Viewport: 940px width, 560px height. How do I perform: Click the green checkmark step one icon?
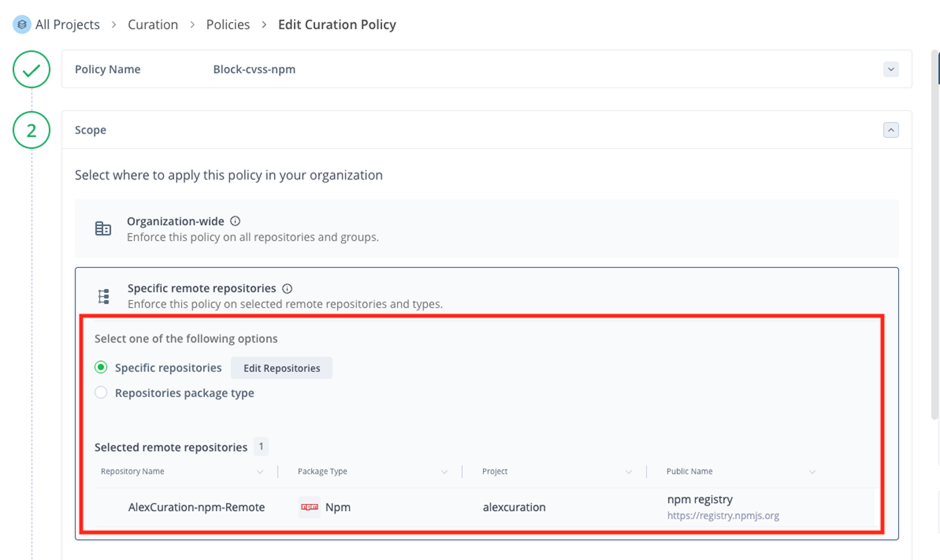click(32, 70)
